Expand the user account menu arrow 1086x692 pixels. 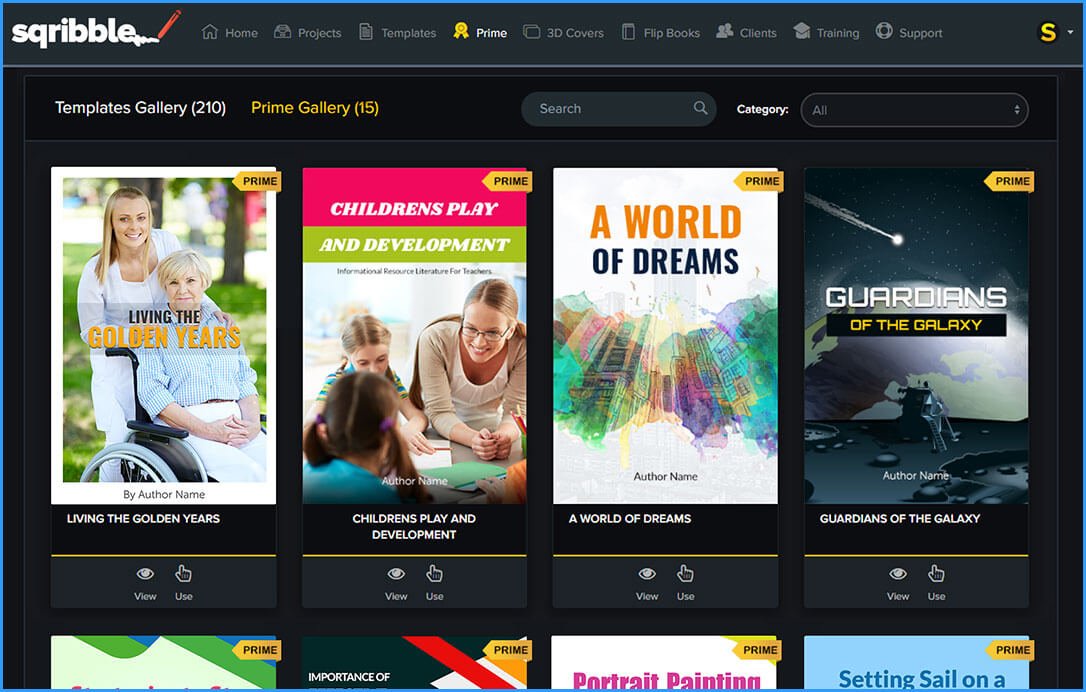coord(1070,32)
